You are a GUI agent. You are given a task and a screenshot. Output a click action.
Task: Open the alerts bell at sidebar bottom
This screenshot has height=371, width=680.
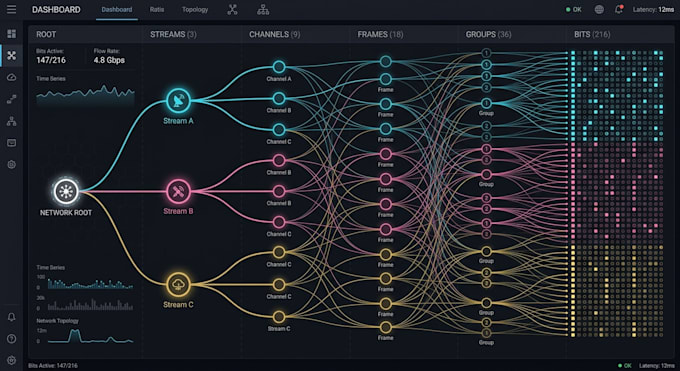pos(12,317)
